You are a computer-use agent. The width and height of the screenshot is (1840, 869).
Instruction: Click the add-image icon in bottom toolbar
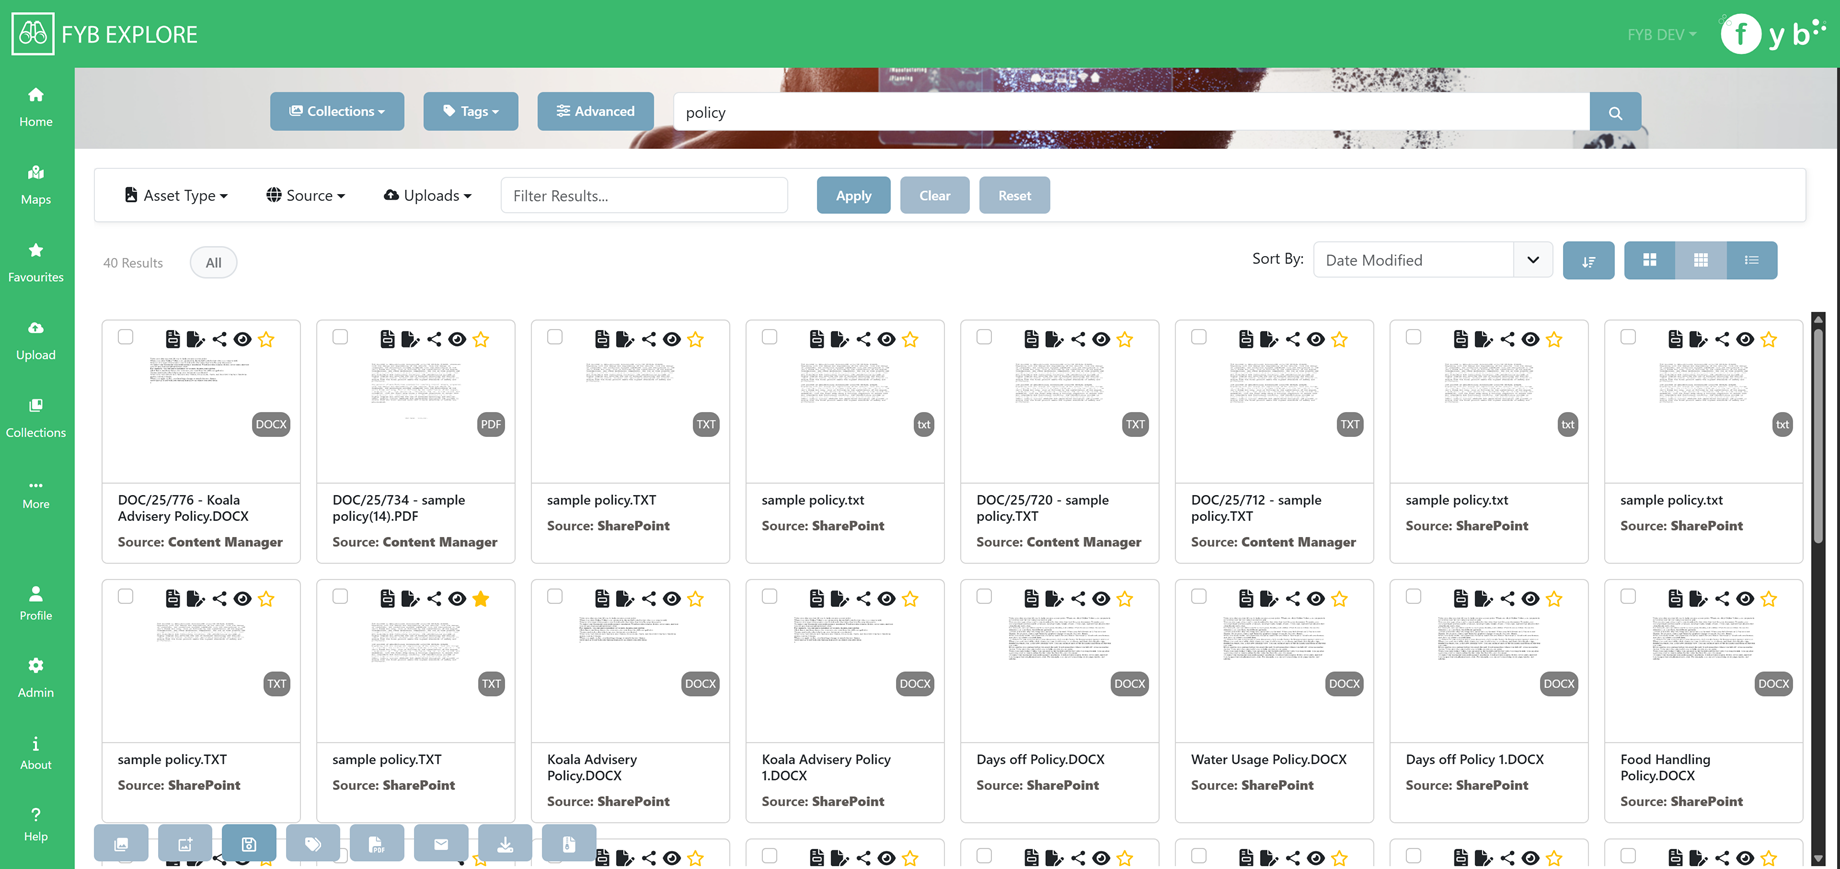click(x=185, y=844)
